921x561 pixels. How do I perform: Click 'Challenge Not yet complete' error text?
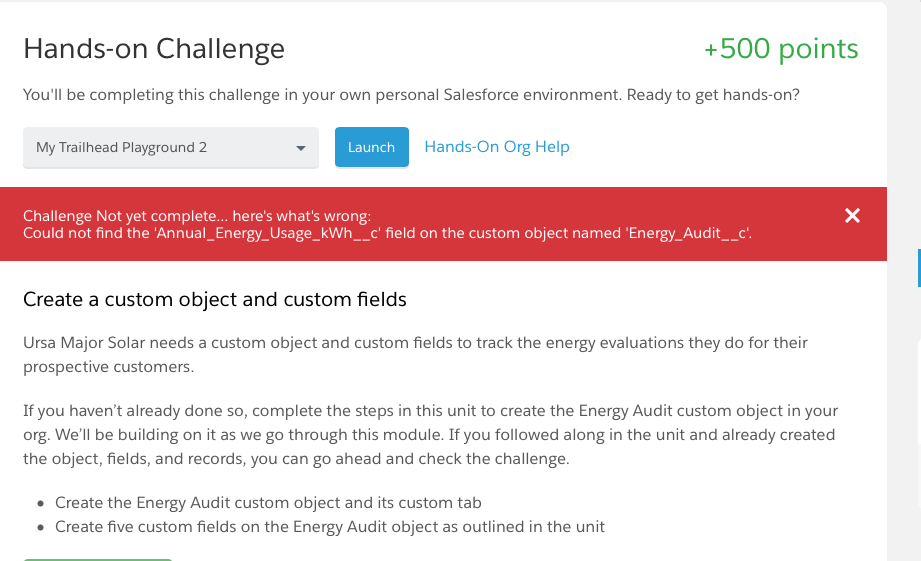coord(197,216)
